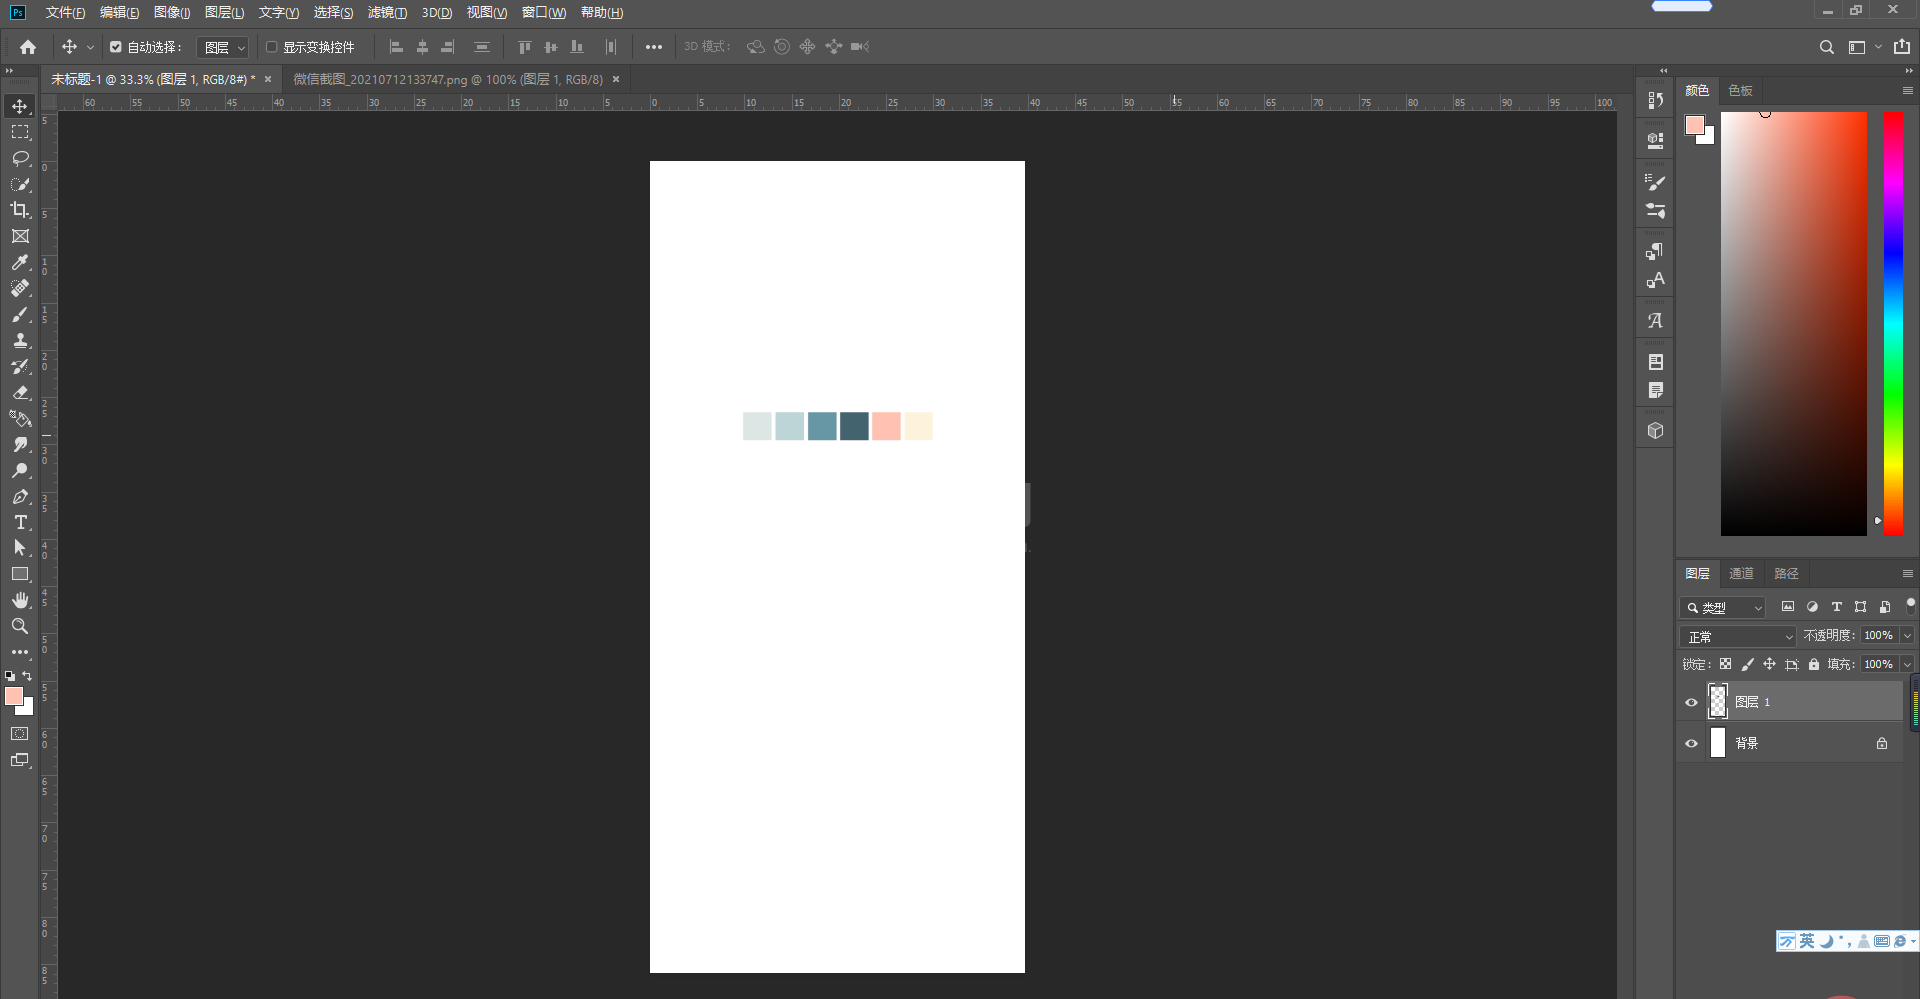
Task: Toggle lock transparent pixels
Action: pos(1725,664)
